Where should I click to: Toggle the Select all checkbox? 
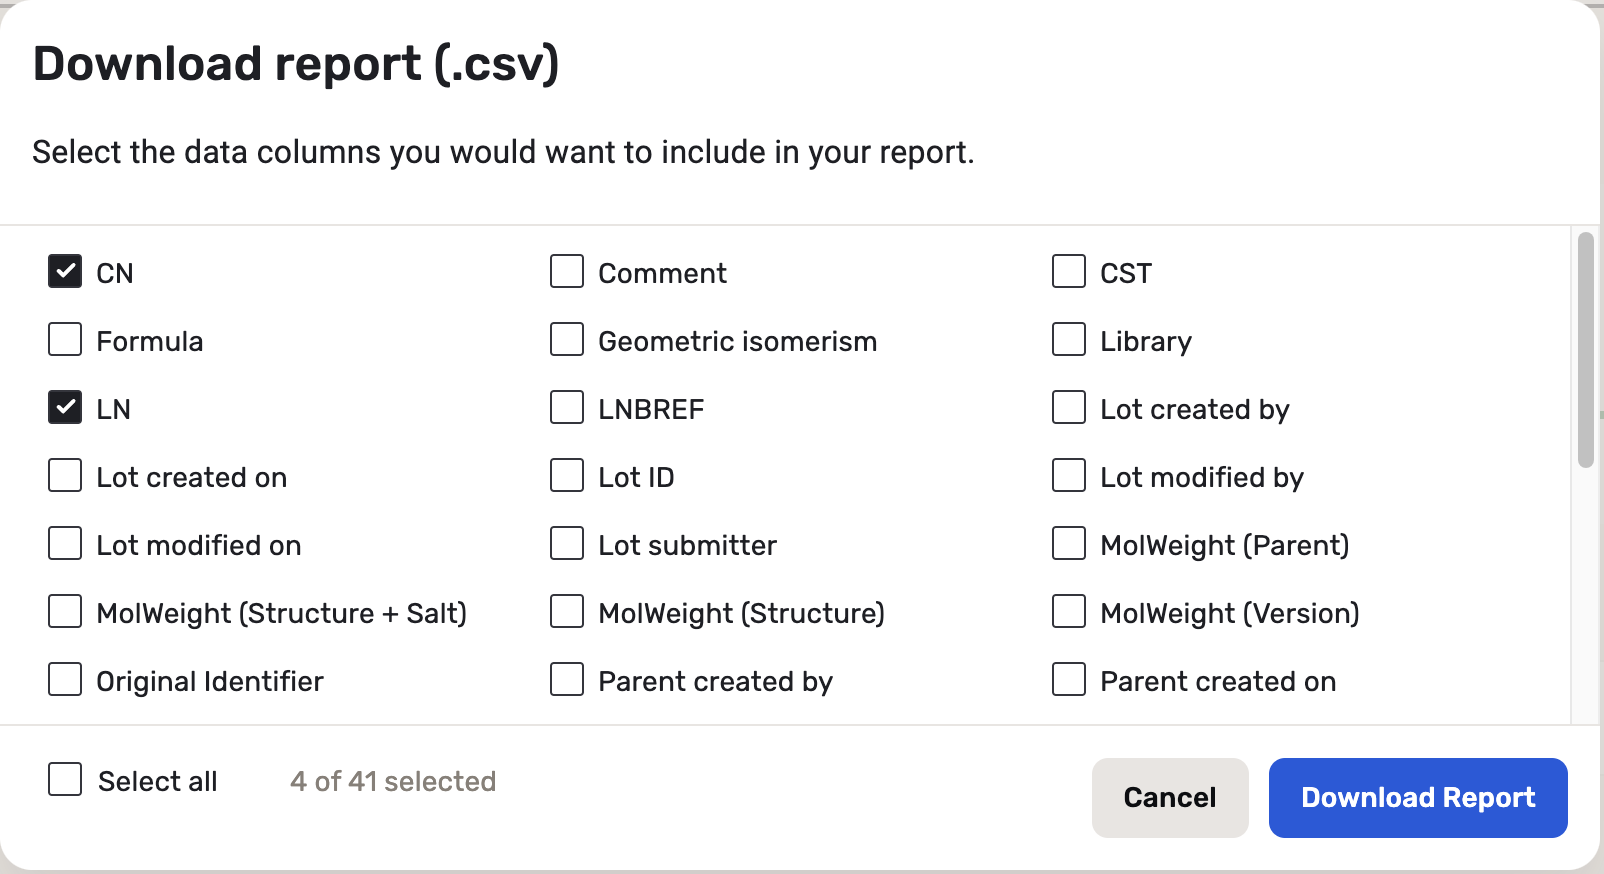[65, 779]
